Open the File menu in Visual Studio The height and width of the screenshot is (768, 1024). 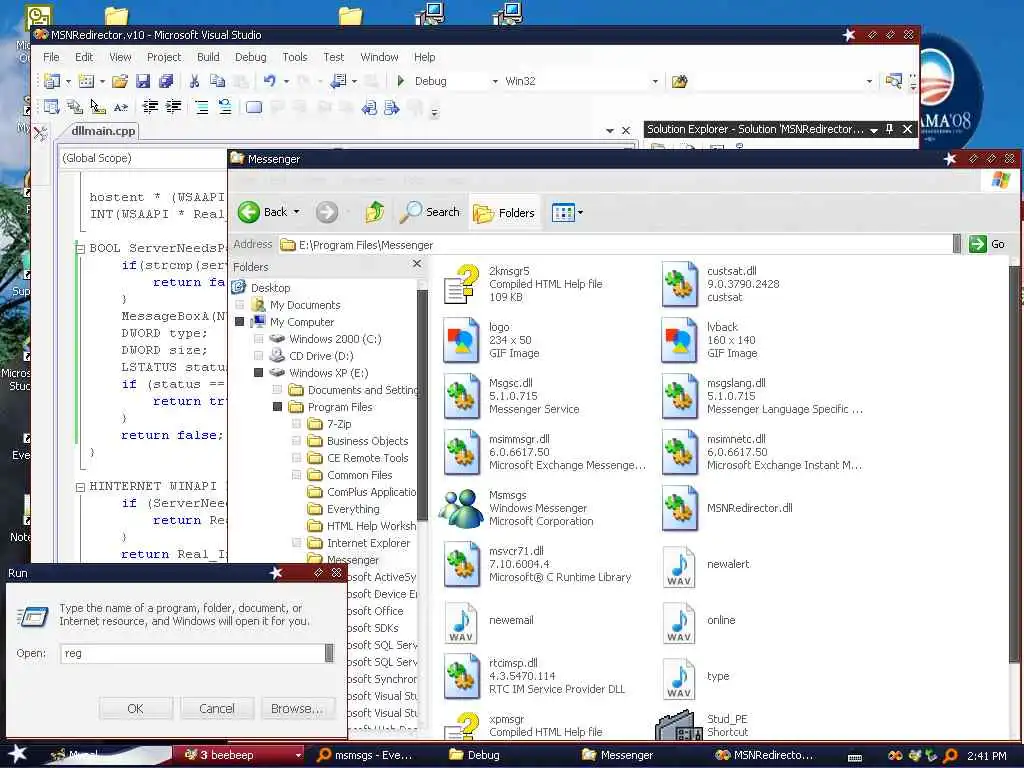pyautogui.click(x=51, y=57)
